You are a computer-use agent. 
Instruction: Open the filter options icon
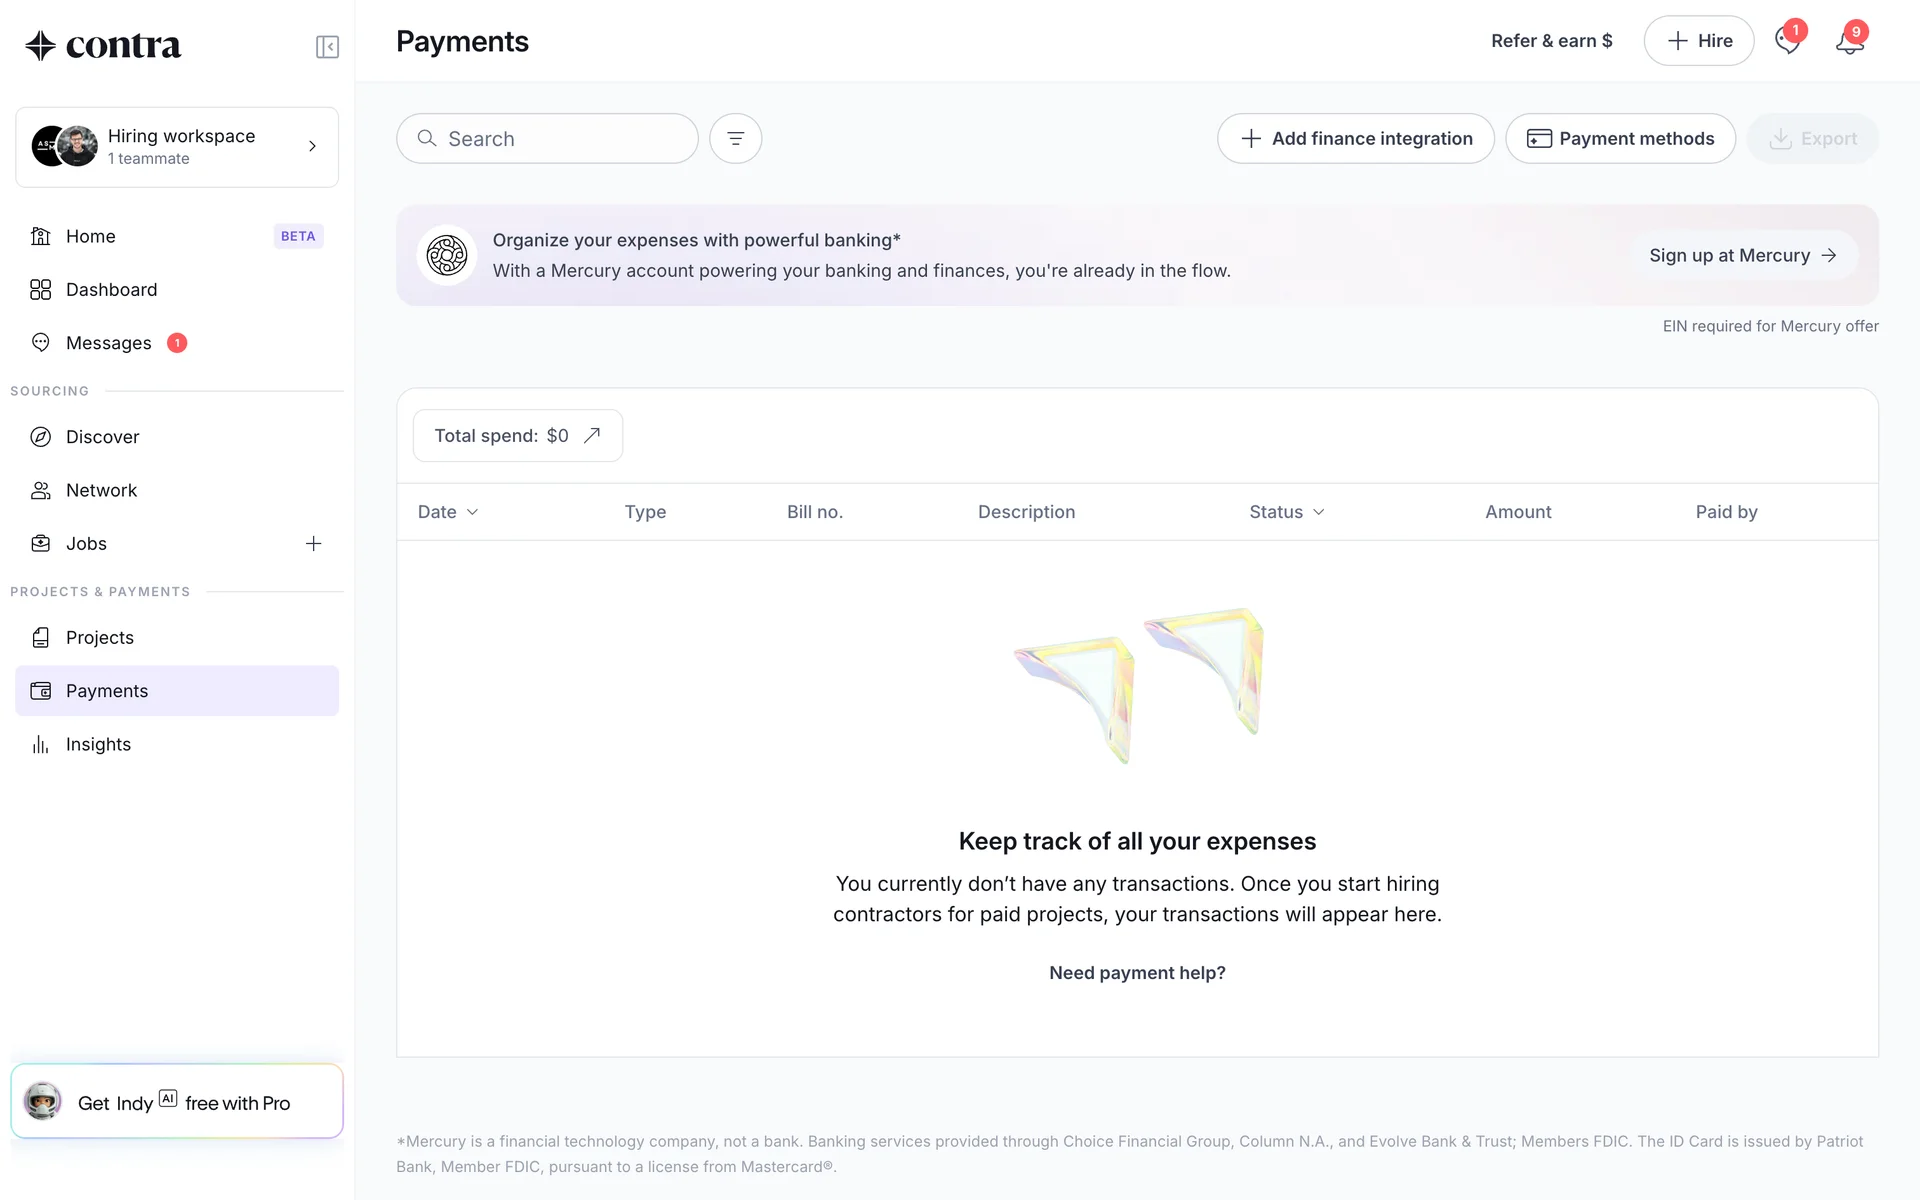click(x=735, y=139)
